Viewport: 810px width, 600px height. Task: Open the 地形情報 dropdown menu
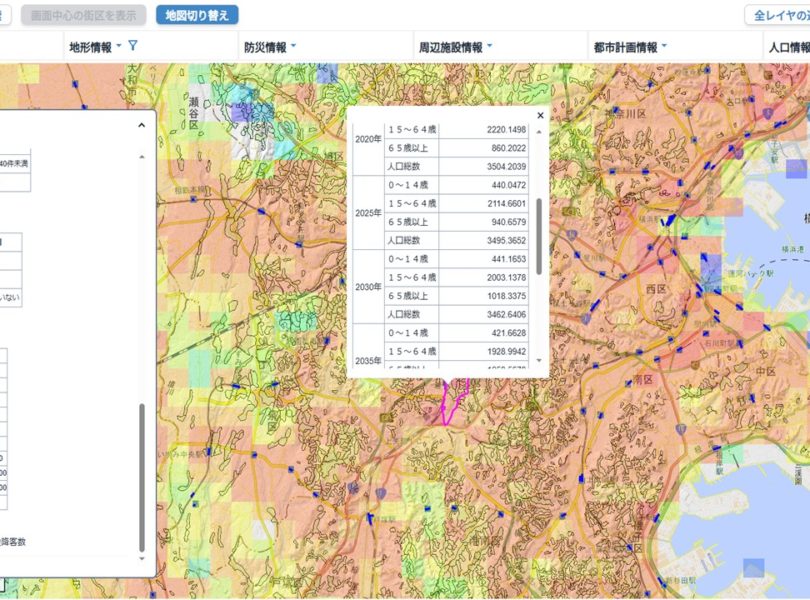tap(95, 46)
